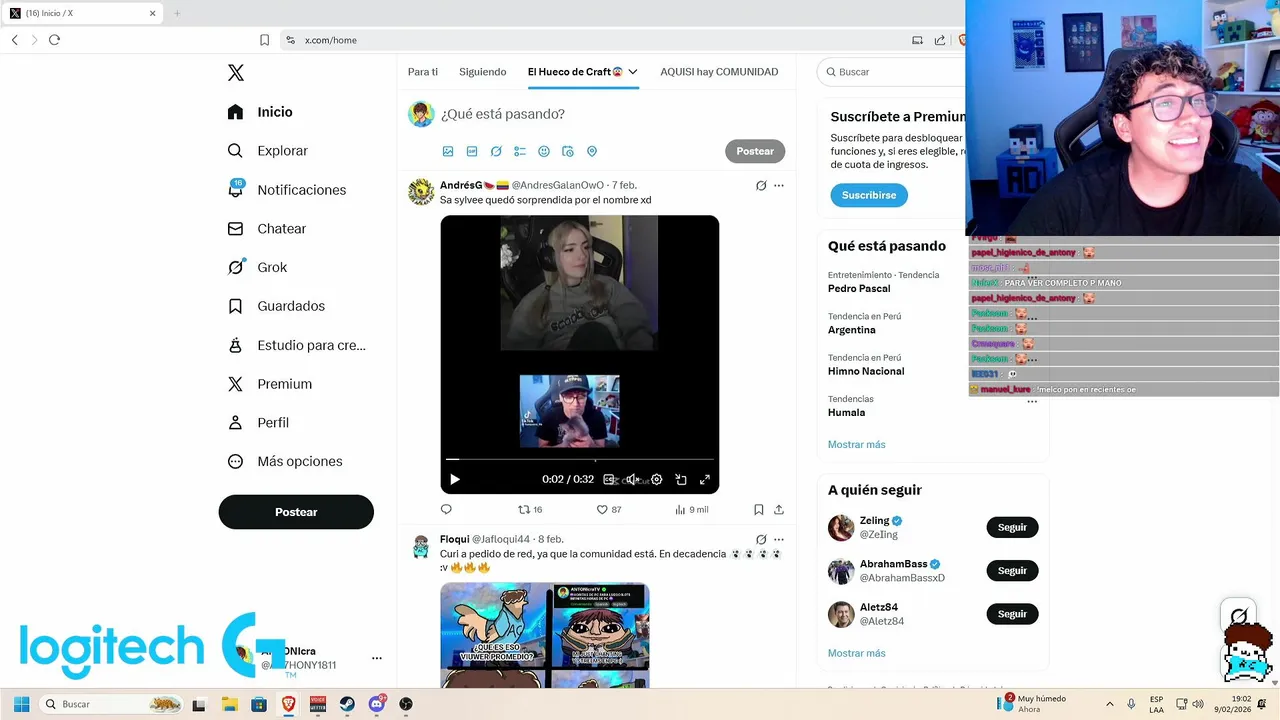Open more options on AndrésG's post
The height and width of the screenshot is (720, 1280).
(779, 185)
